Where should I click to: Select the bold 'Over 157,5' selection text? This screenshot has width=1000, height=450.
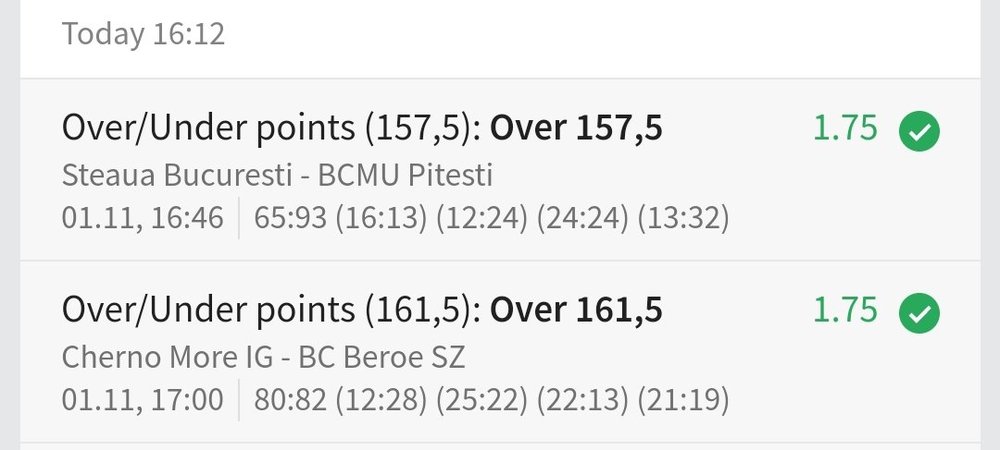[576, 130]
